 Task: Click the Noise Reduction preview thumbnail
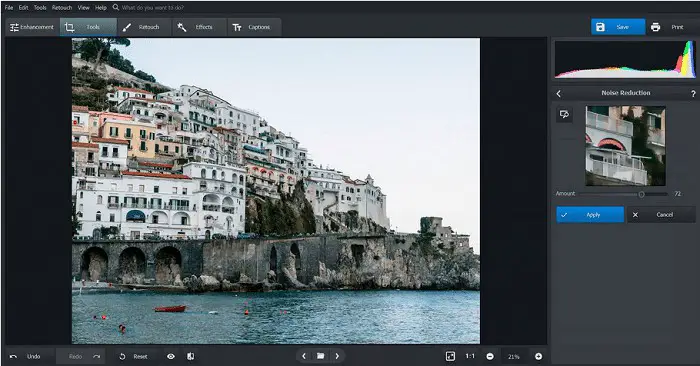[625, 146]
